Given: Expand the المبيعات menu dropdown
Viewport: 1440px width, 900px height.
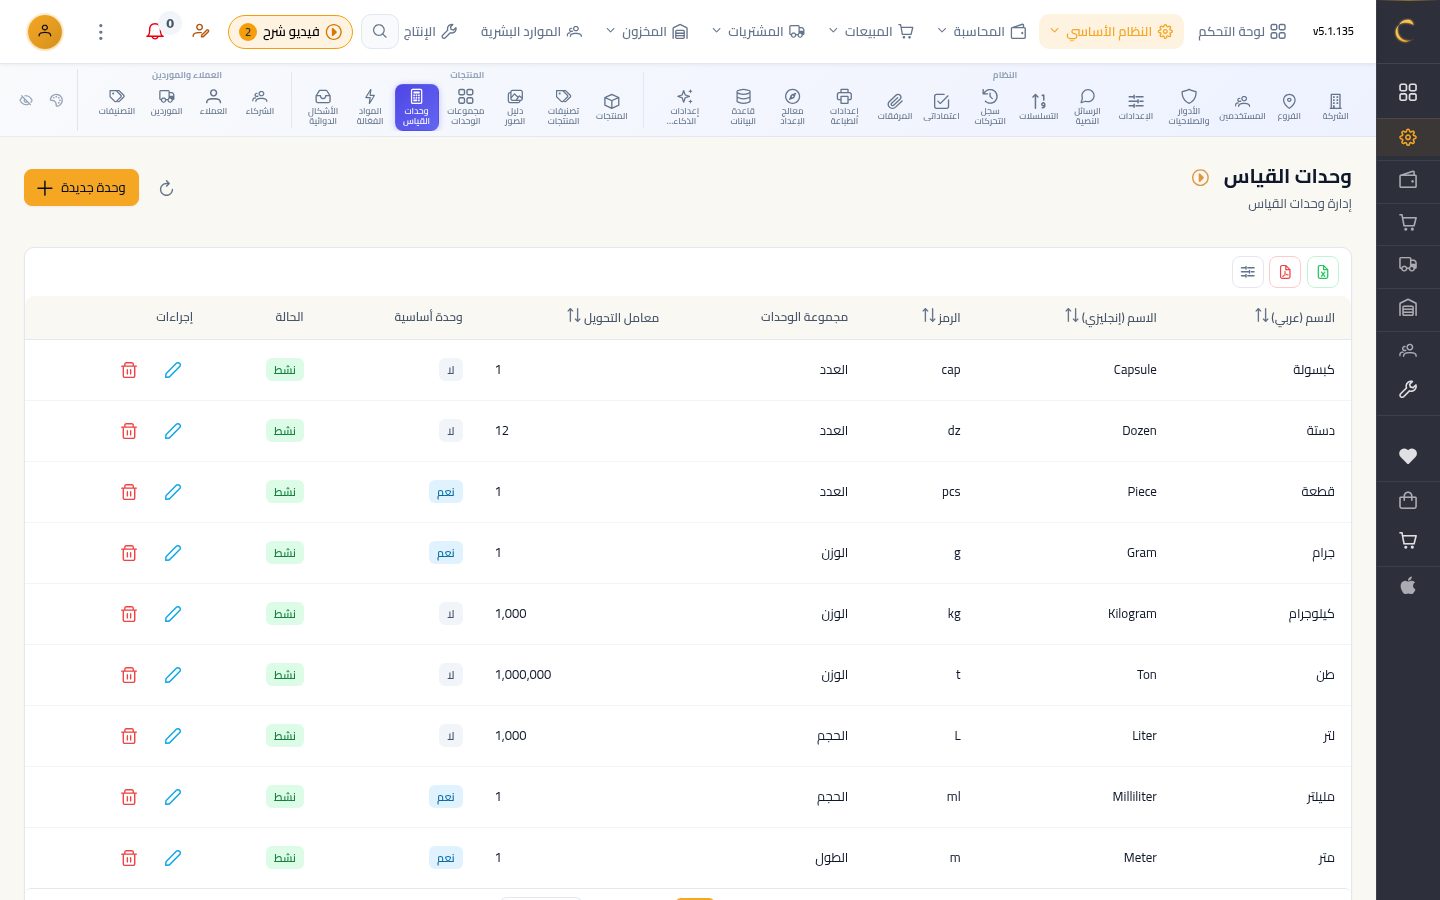Looking at the screenshot, I should point(871,32).
